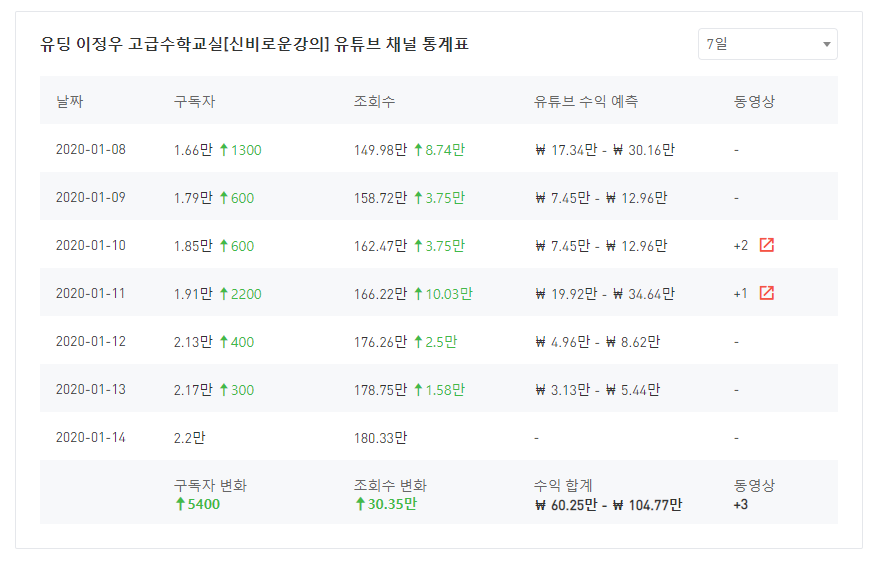Viewport: 878px width, 565px height.
Task: Click view count 180.33만
Action: coord(380,438)
